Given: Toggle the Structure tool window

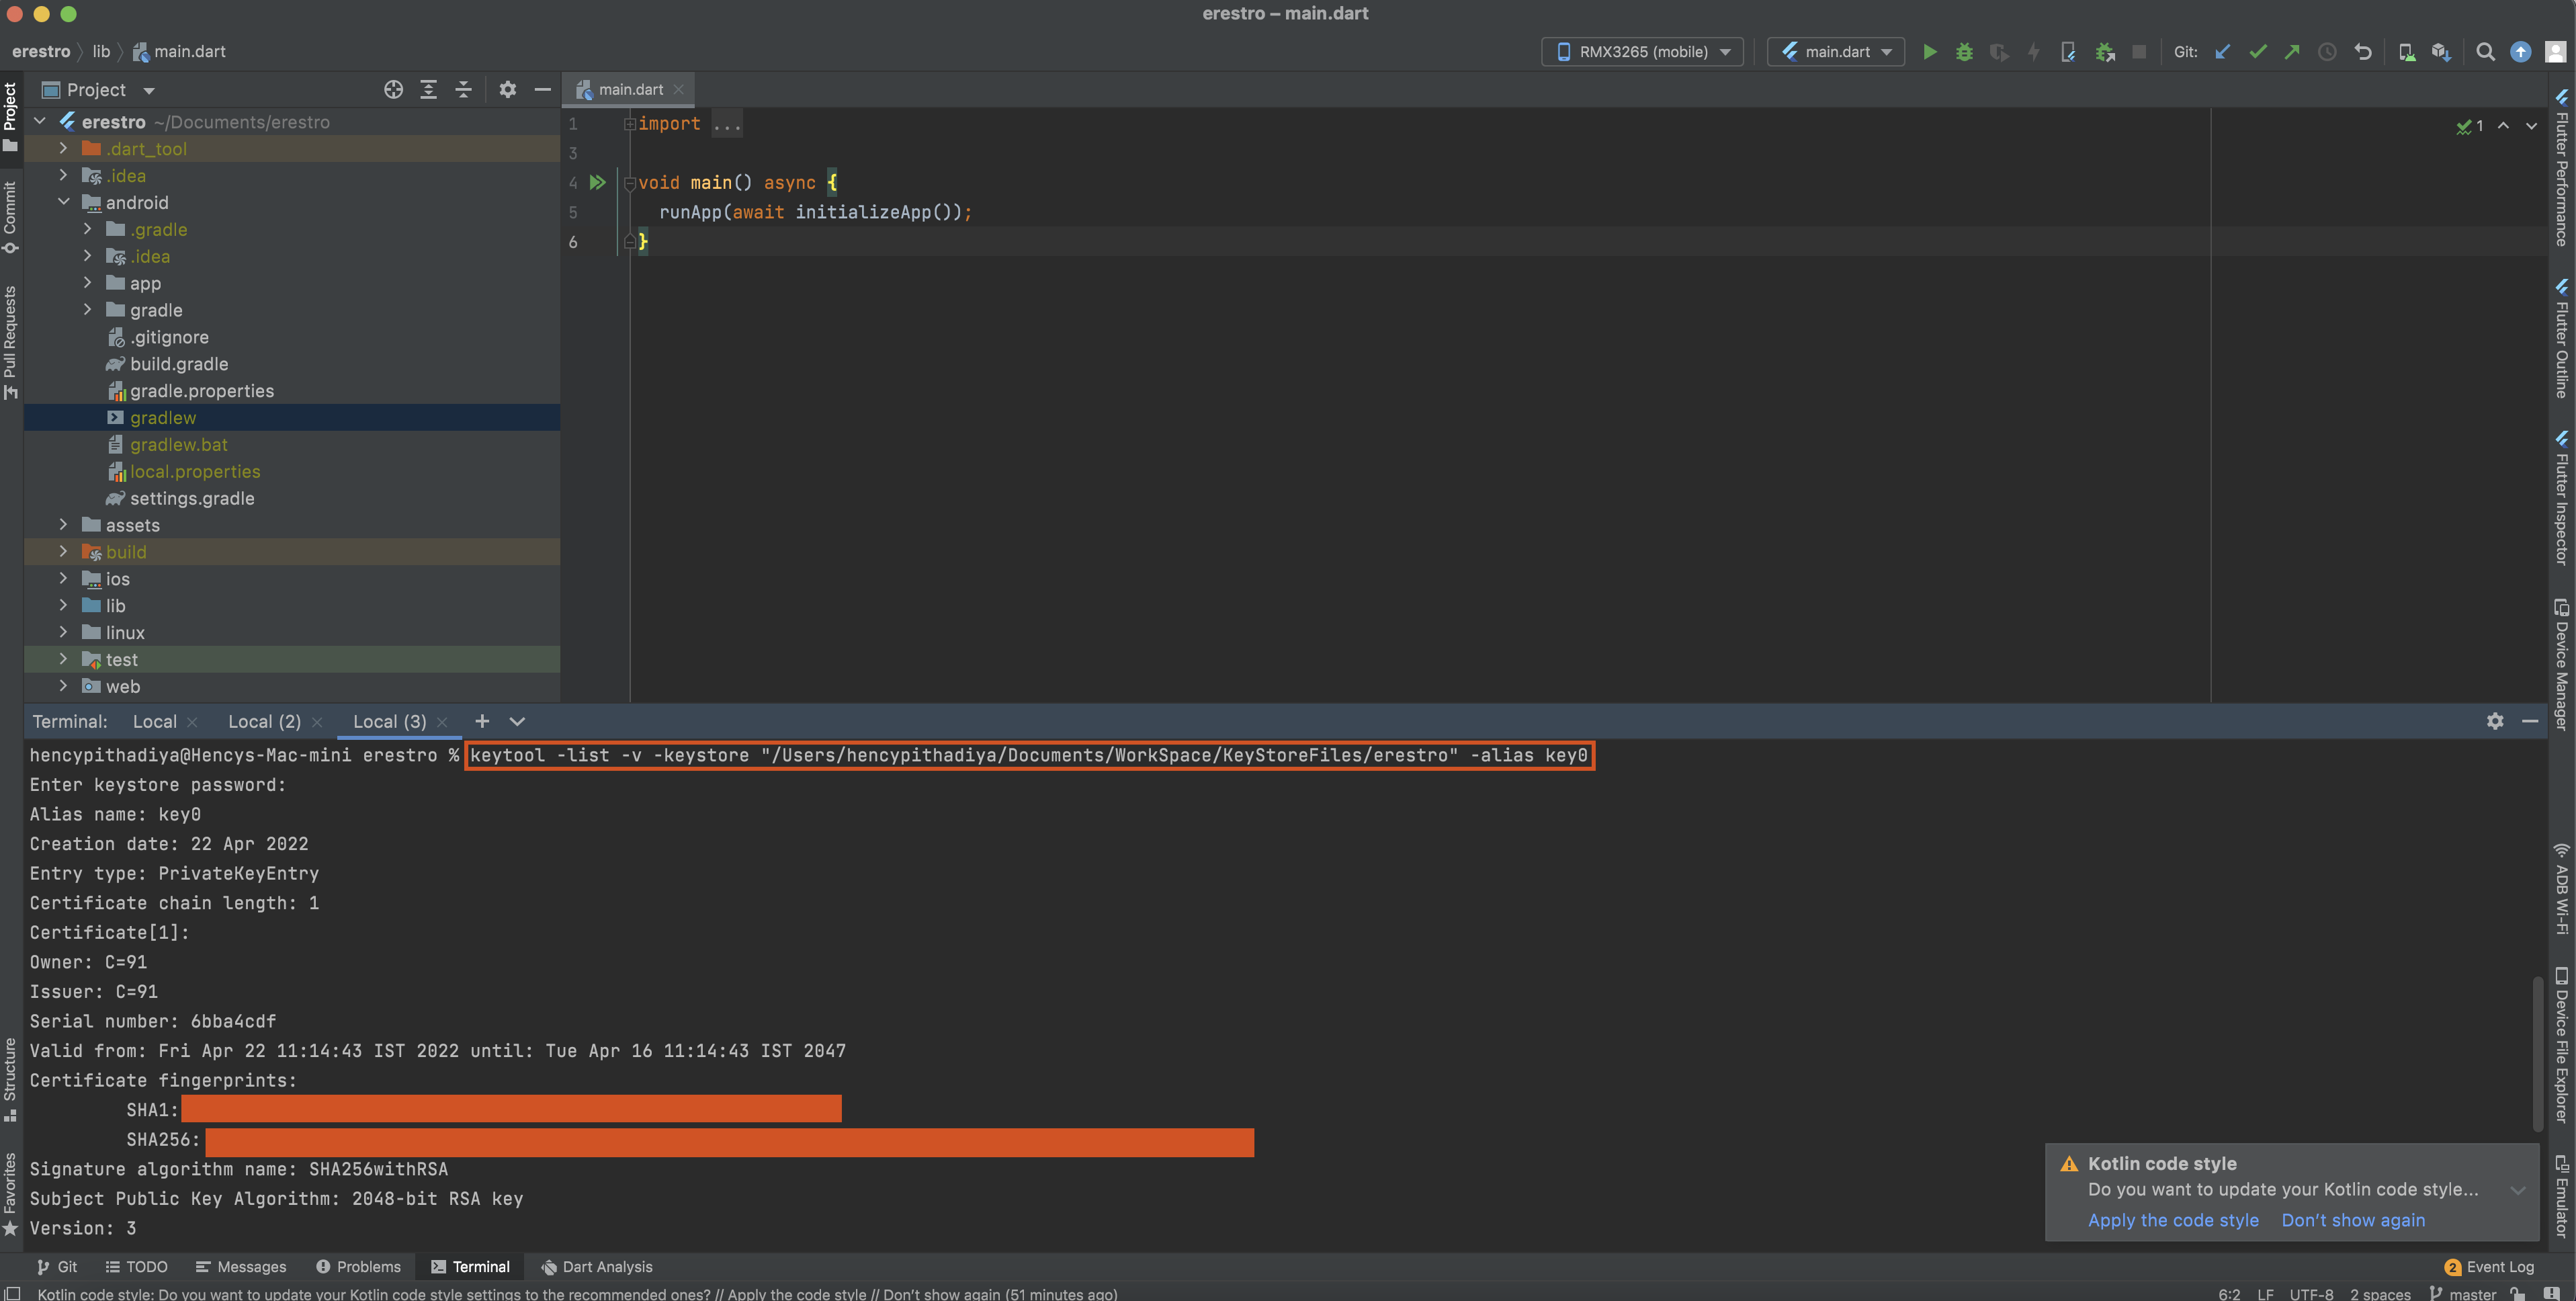Looking at the screenshot, I should click(x=10, y=1080).
